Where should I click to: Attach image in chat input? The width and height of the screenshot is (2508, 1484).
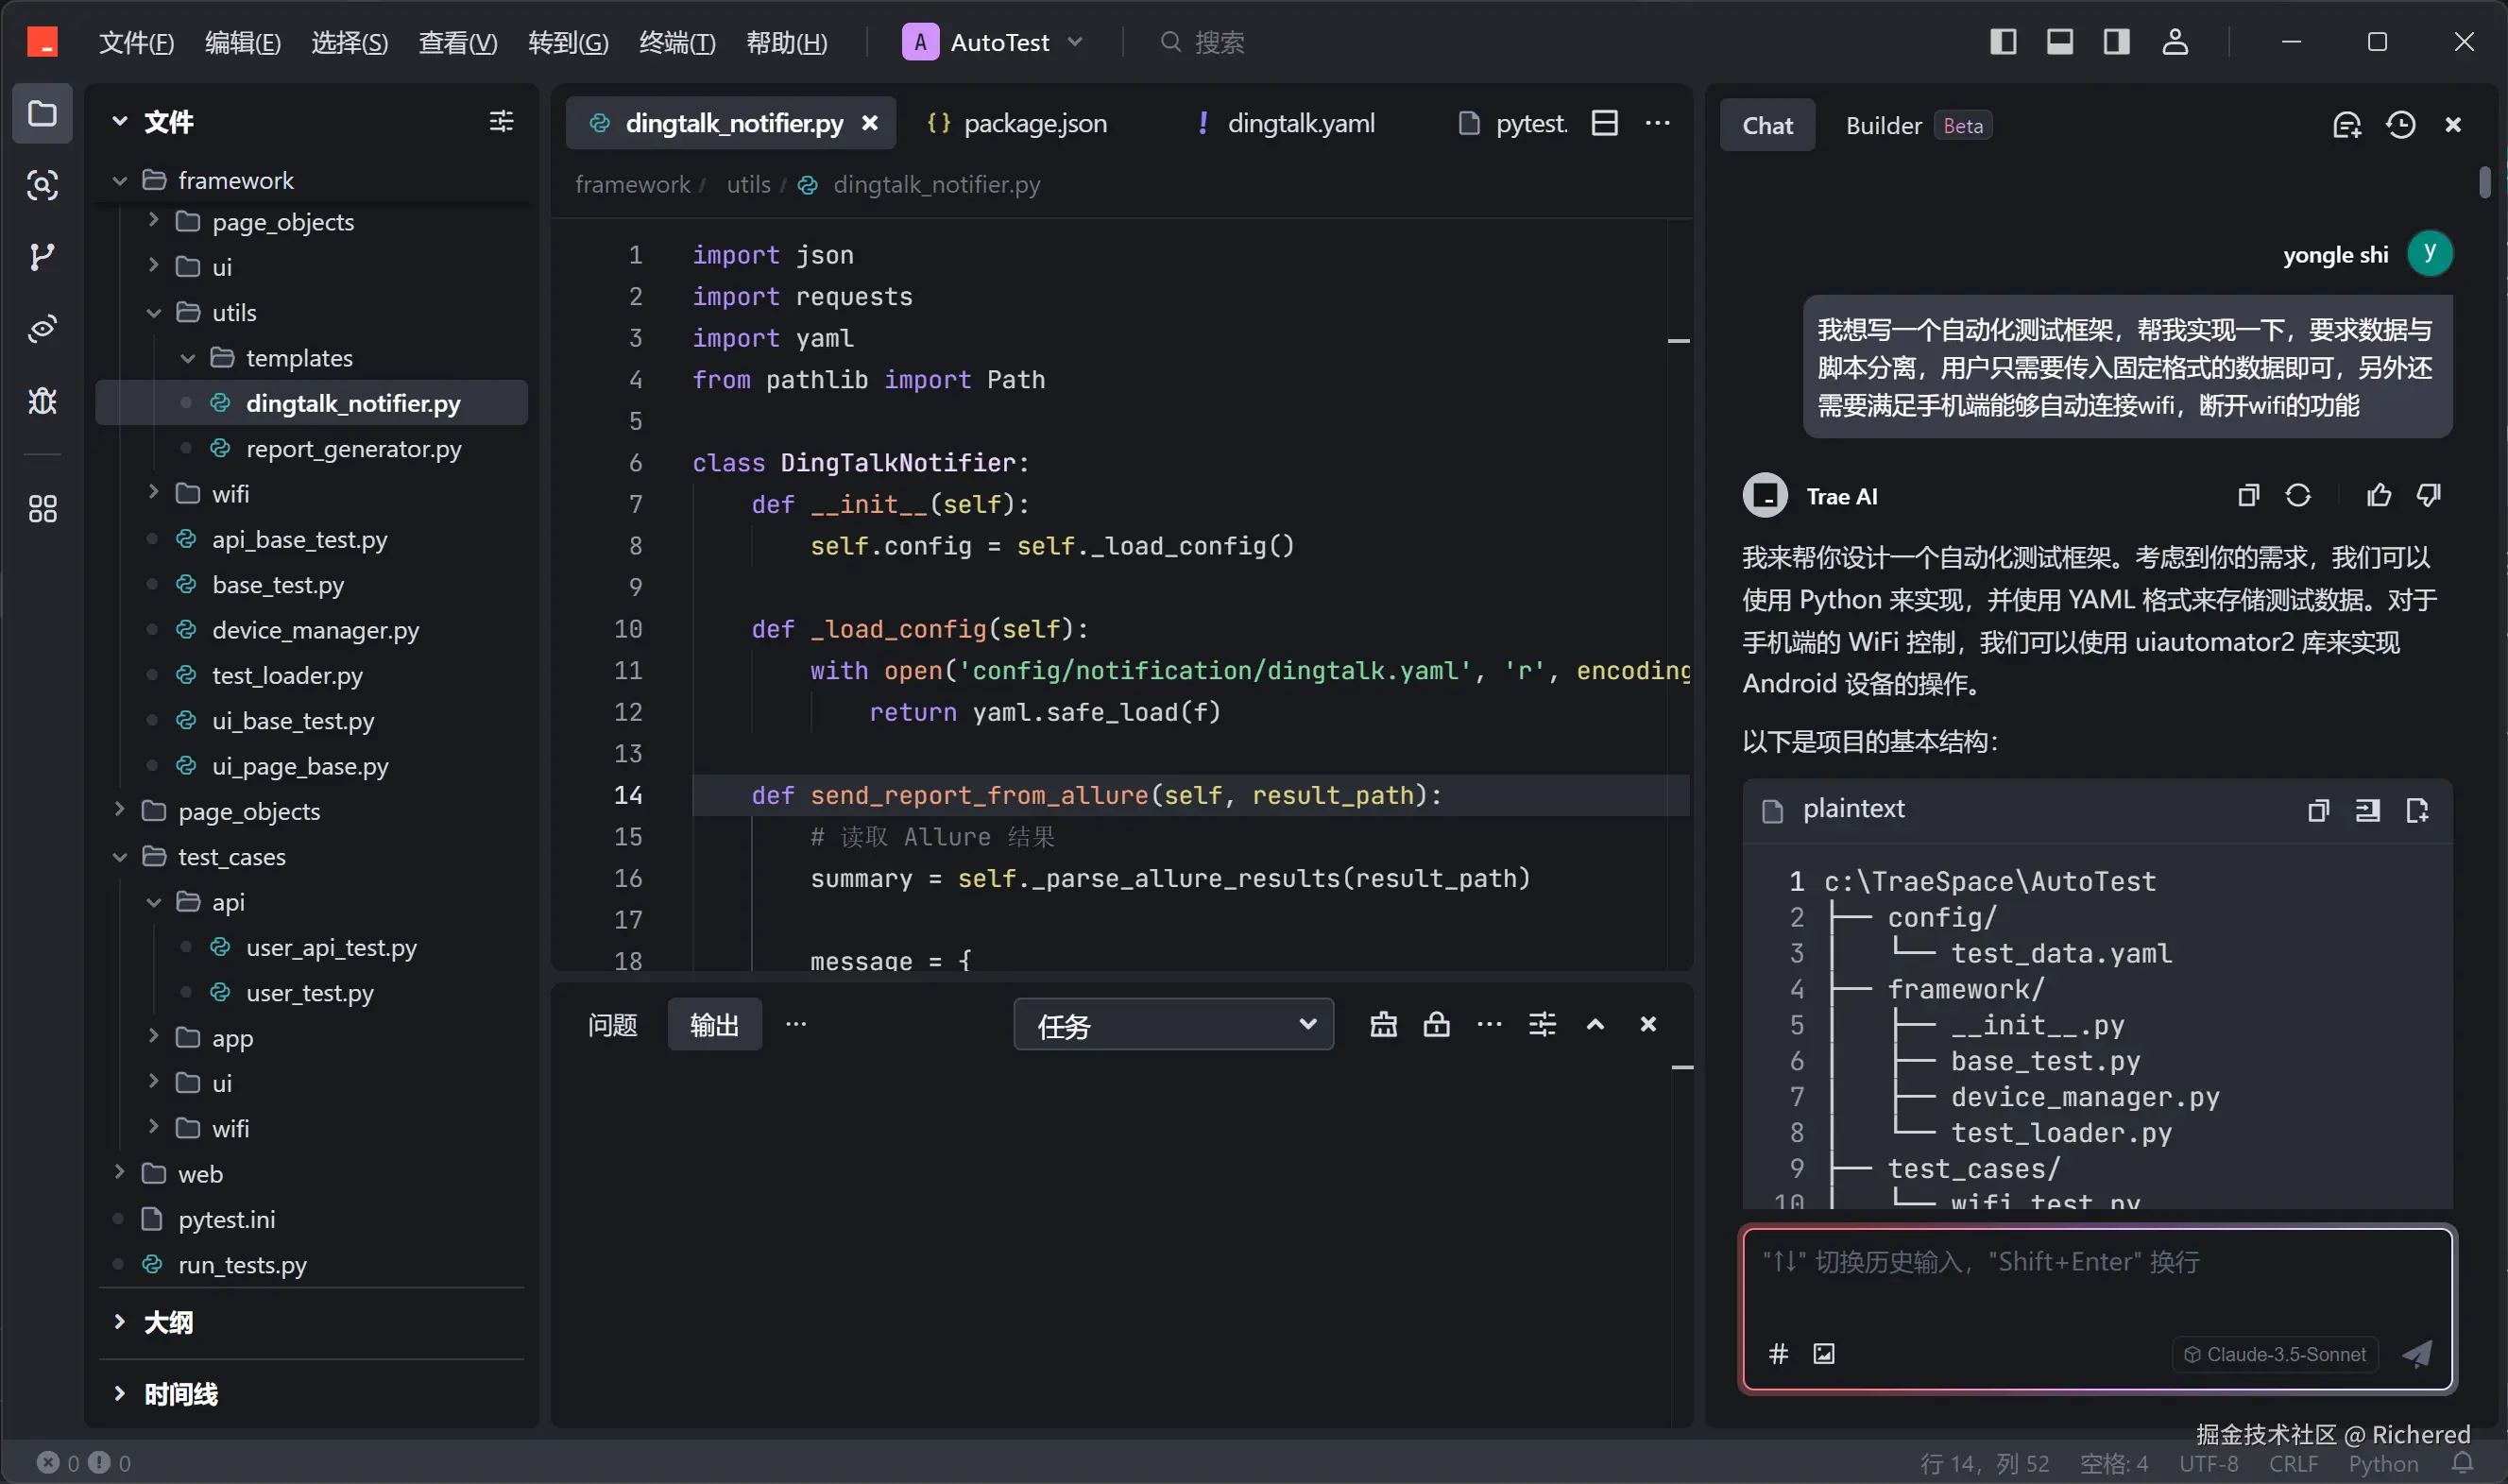[1823, 1353]
